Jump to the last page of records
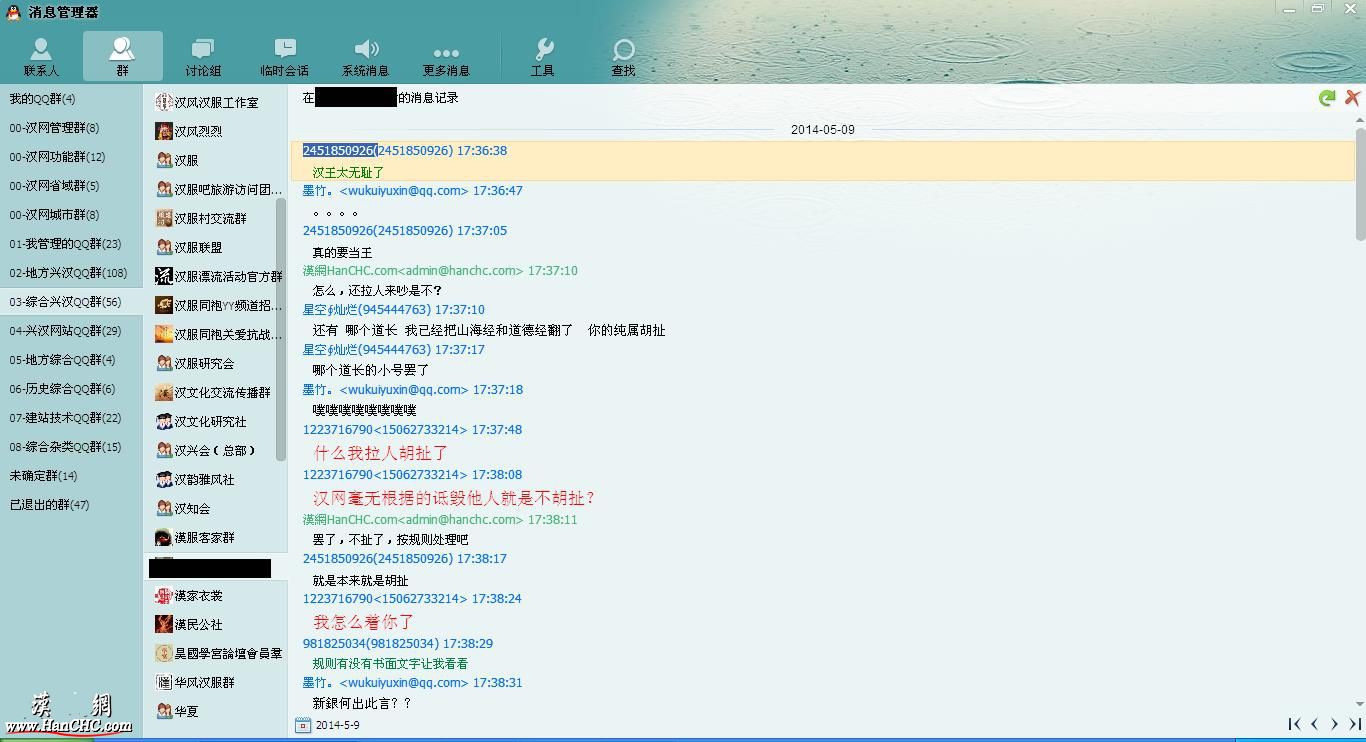 pos(1355,724)
